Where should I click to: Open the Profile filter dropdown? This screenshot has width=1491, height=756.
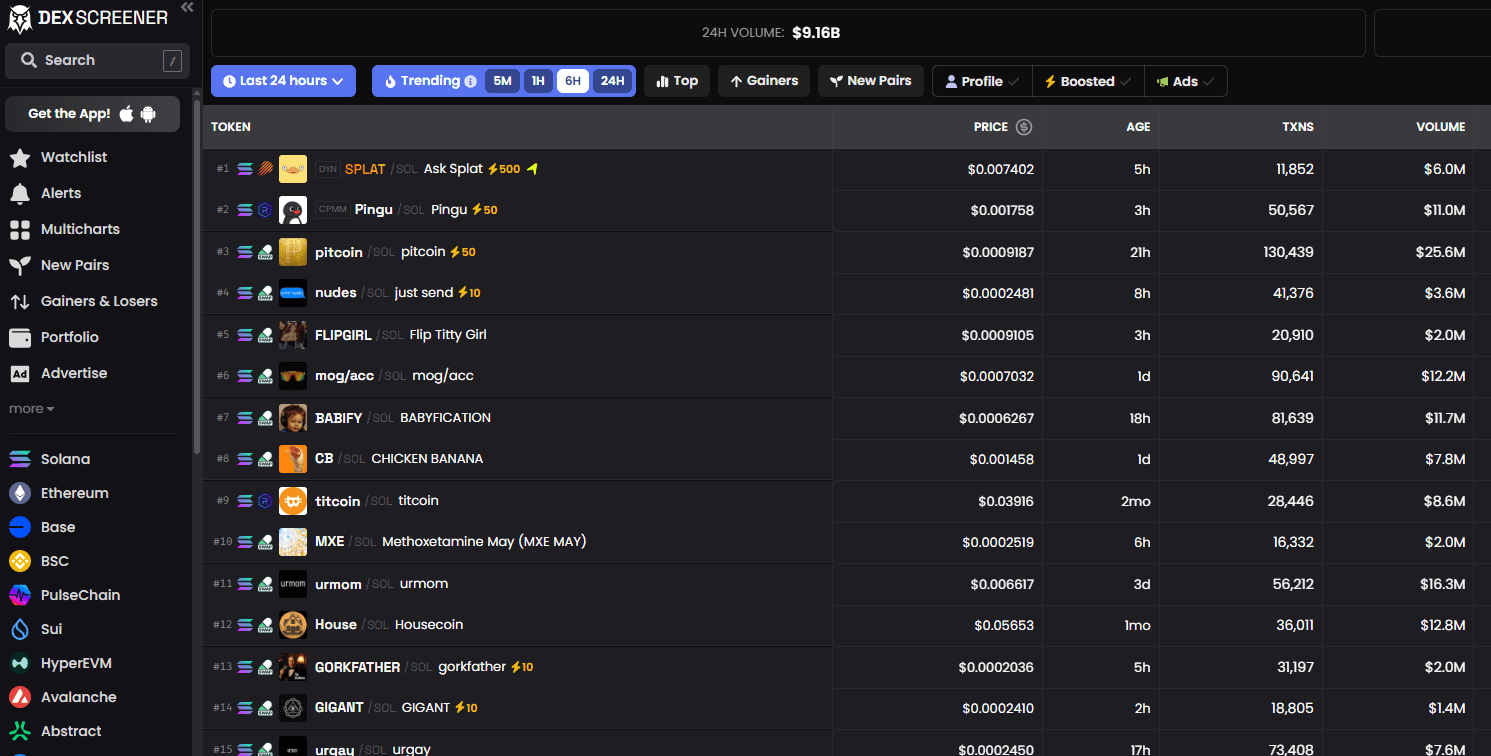coord(982,81)
